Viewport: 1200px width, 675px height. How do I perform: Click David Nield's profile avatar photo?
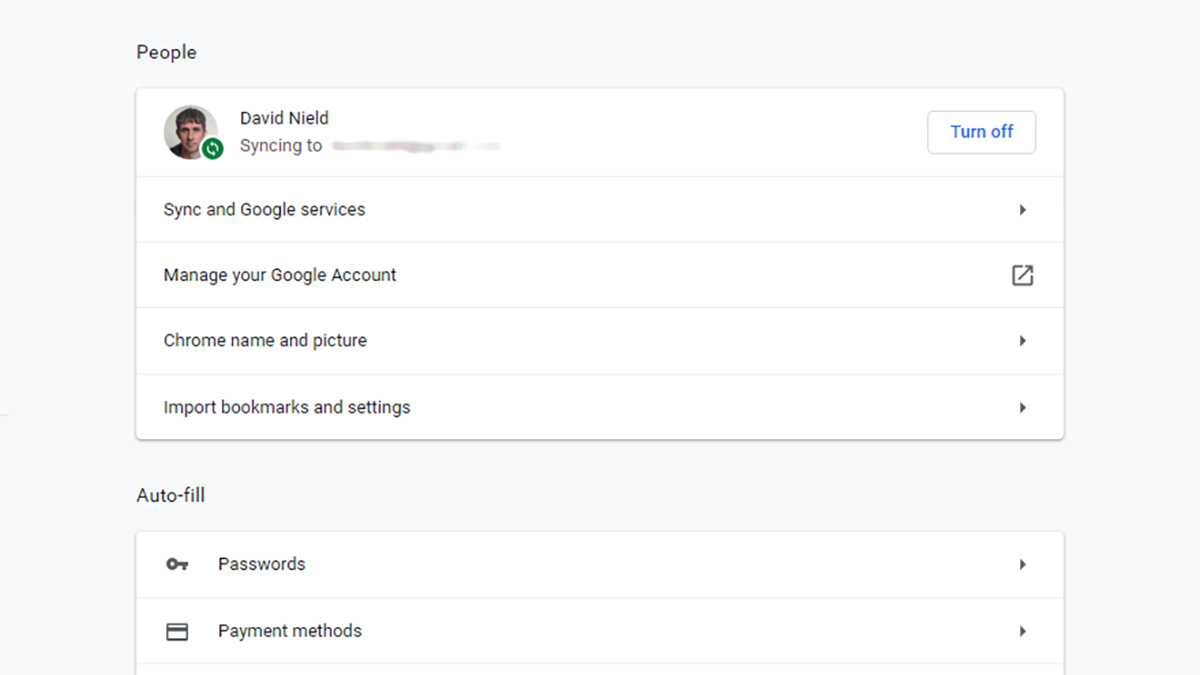coord(191,132)
